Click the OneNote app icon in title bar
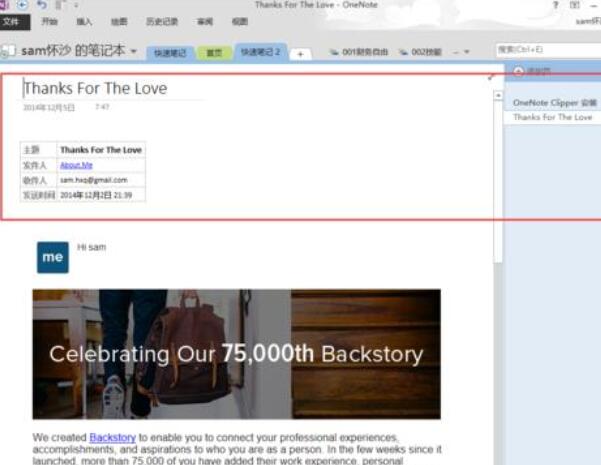Image resolution: width=601 pixels, height=465 pixels. point(4,5)
